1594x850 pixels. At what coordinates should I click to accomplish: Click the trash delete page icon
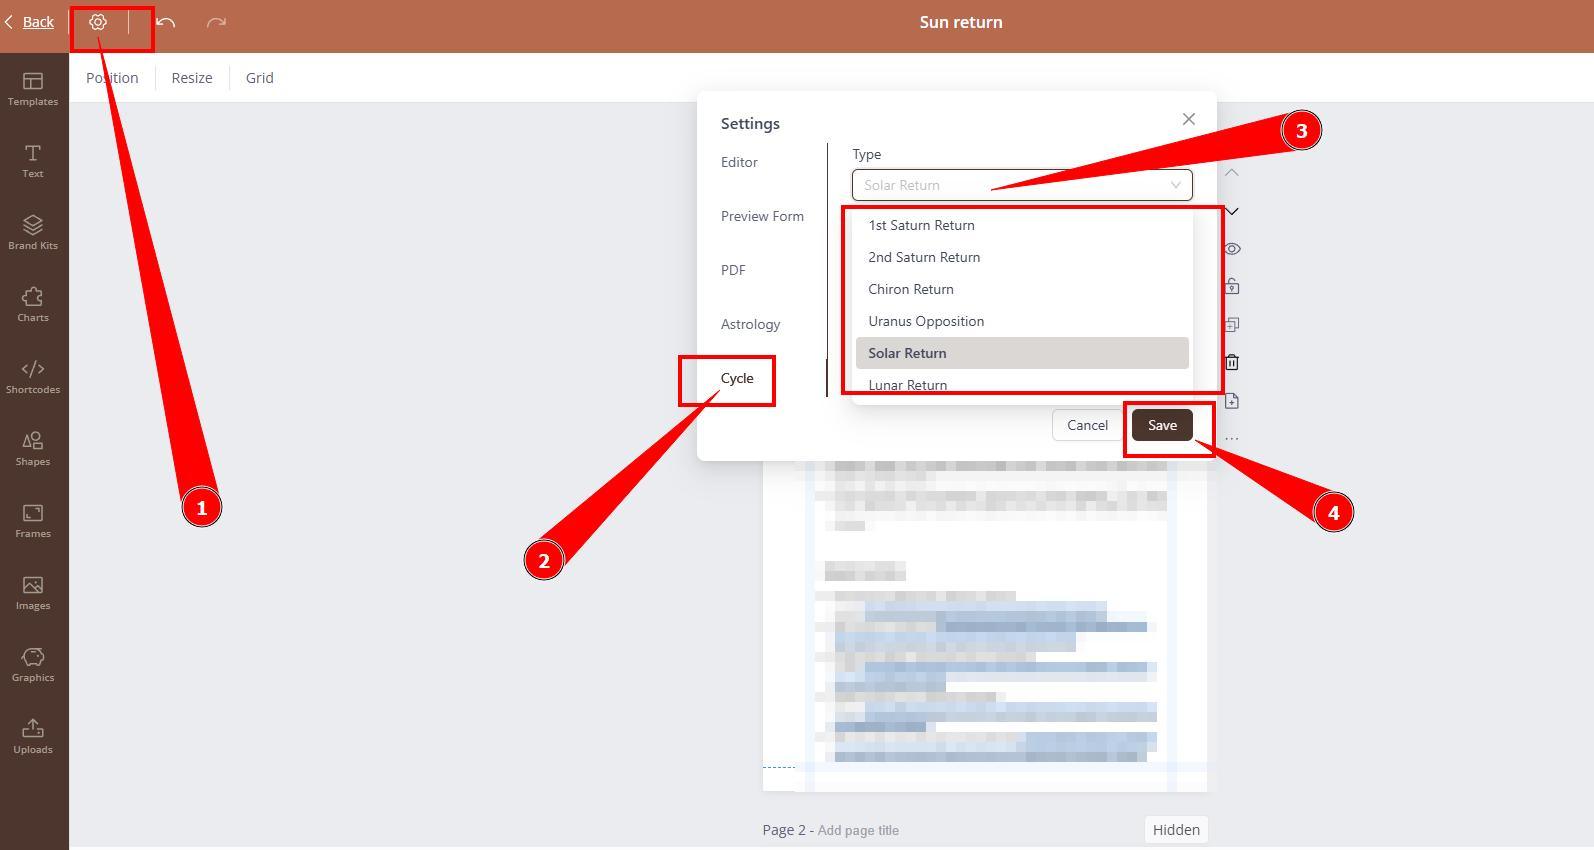click(x=1232, y=362)
